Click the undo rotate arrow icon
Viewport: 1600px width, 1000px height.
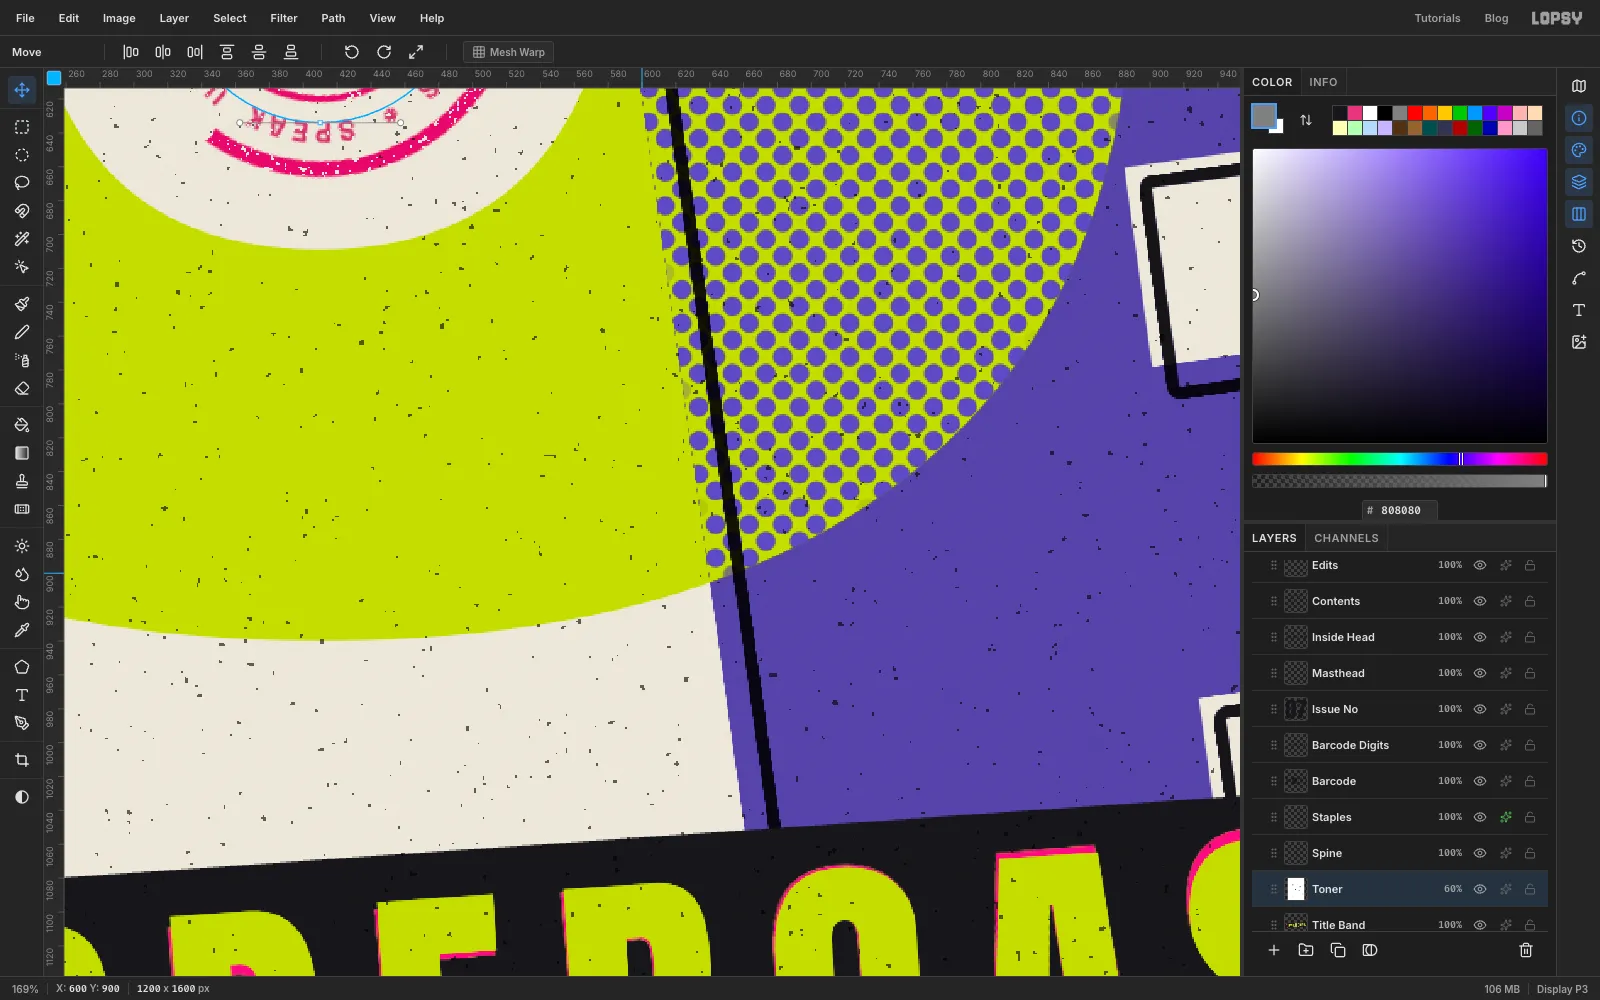[x=352, y=52]
